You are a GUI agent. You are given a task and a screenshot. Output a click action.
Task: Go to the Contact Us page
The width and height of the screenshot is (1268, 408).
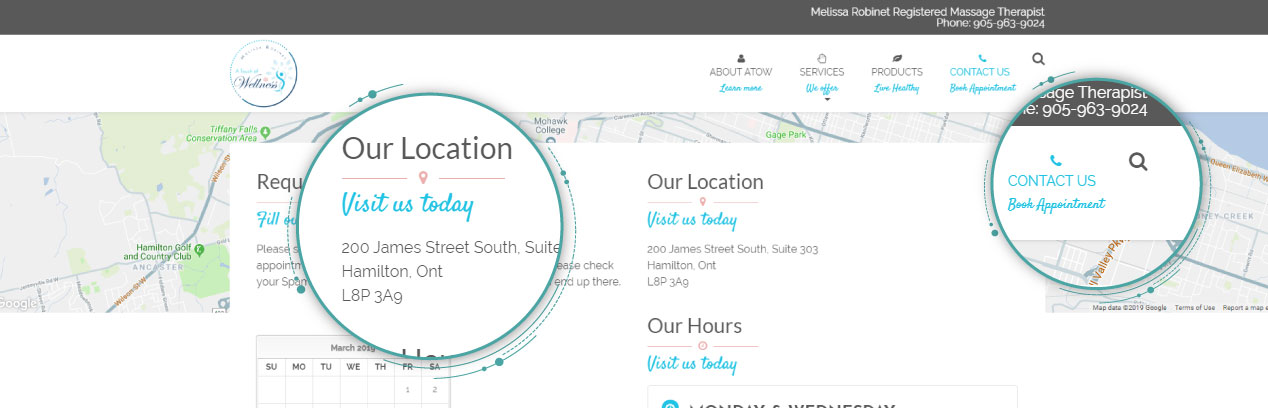tap(980, 72)
